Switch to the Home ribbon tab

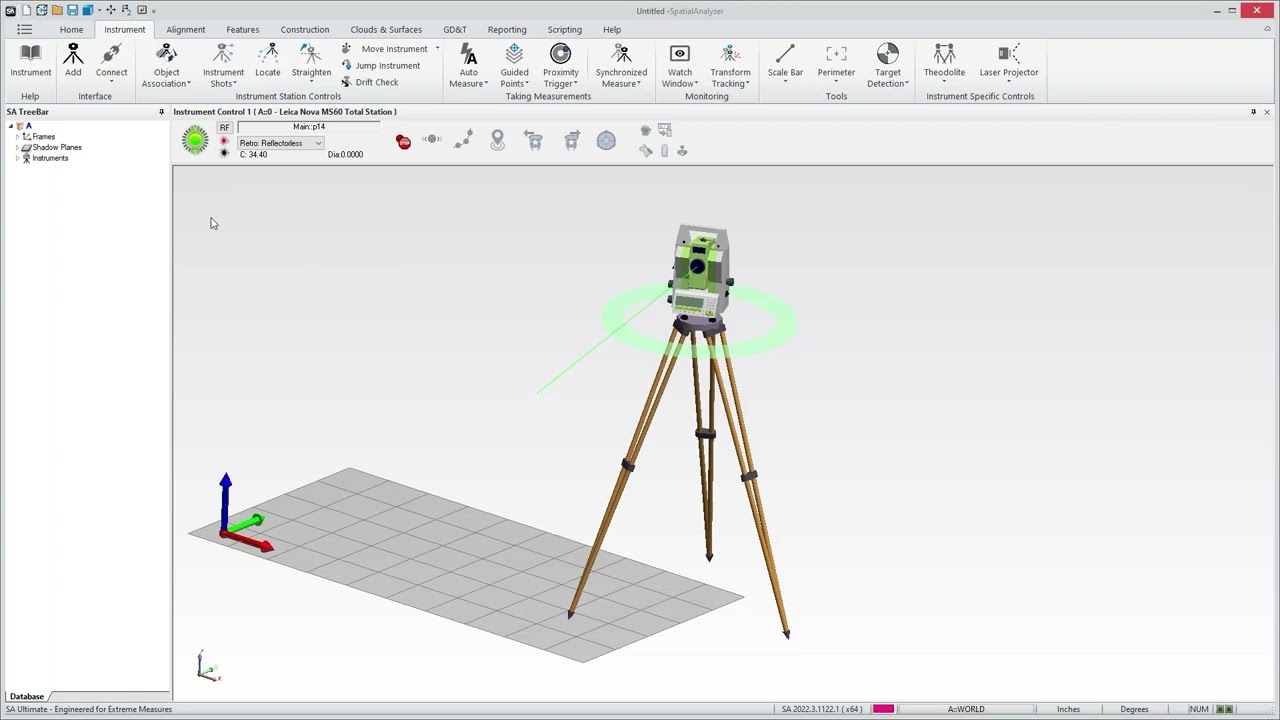(71, 29)
